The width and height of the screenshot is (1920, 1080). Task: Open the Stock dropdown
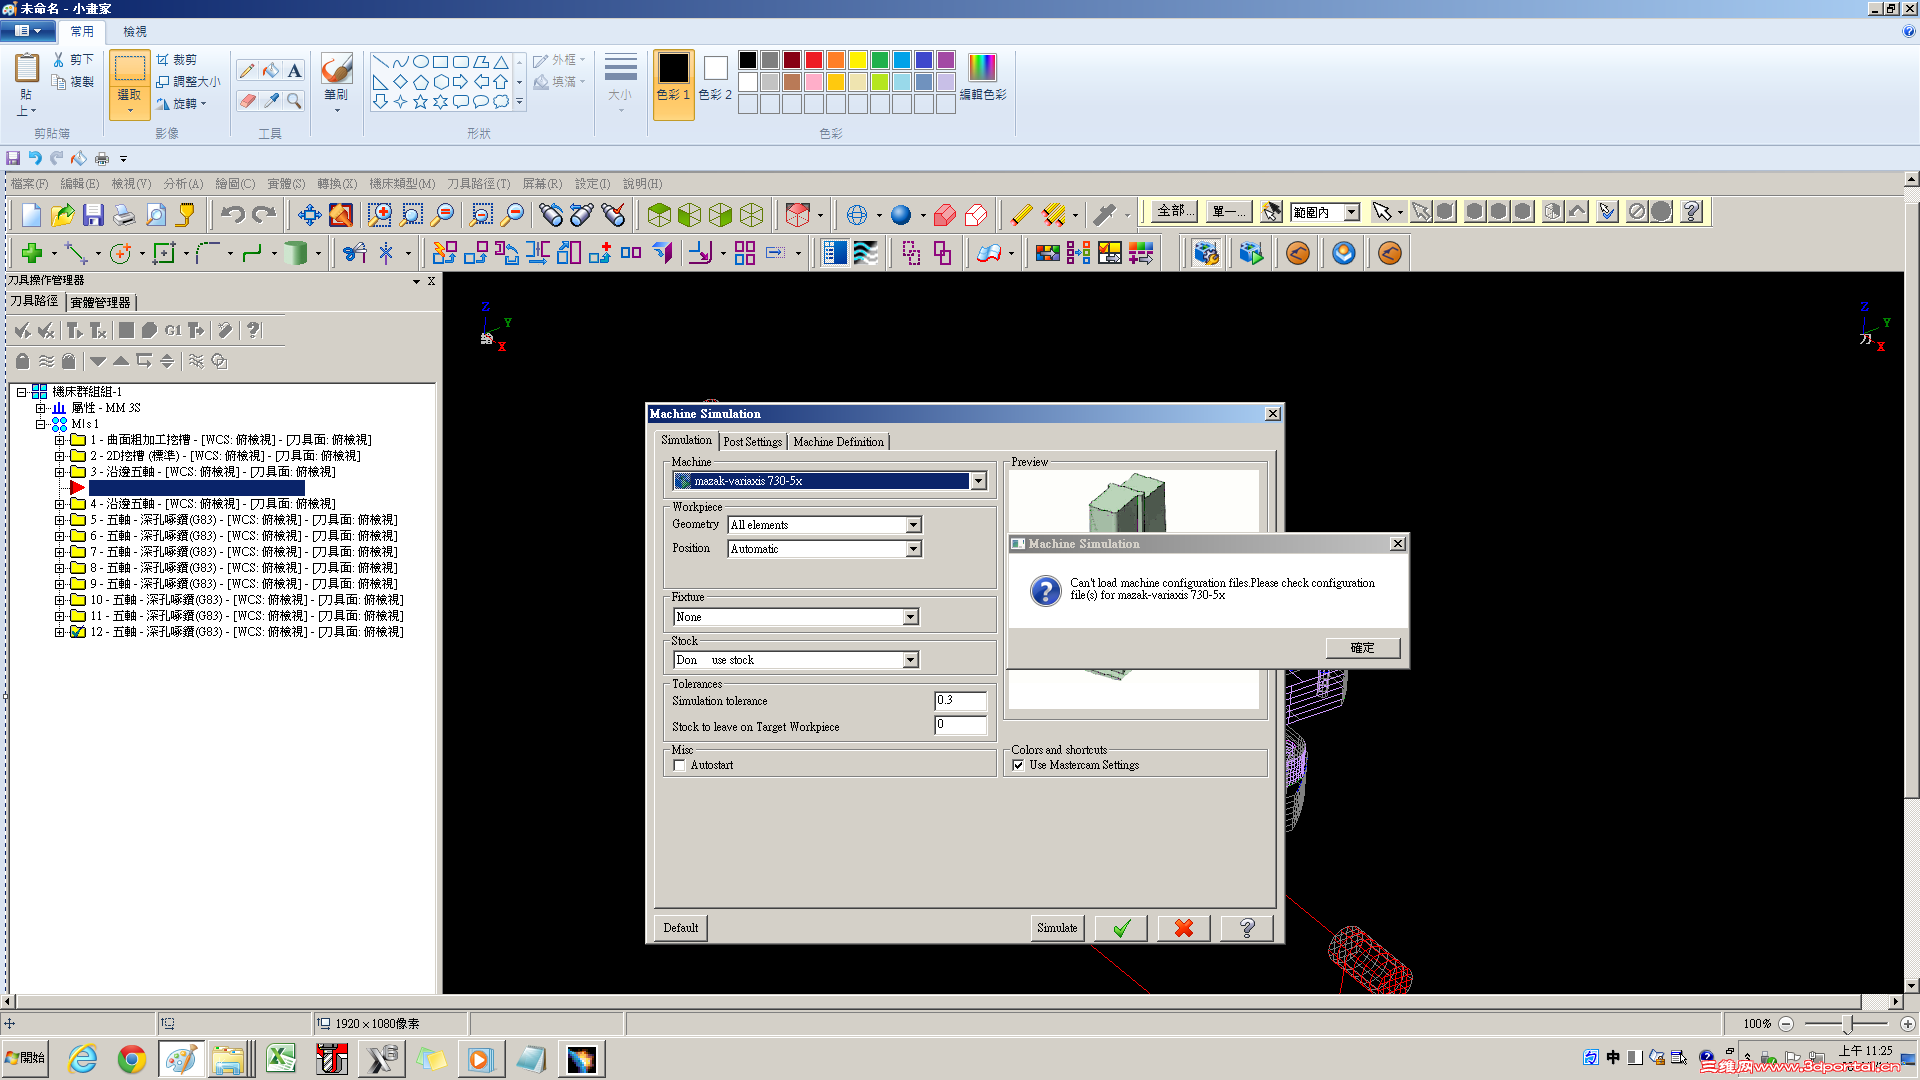[910, 660]
